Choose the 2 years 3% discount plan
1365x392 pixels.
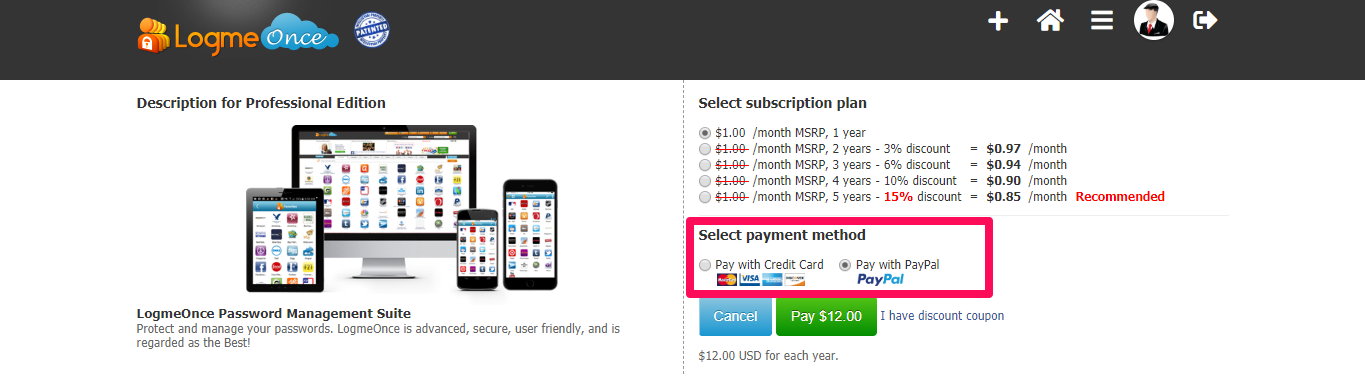(705, 149)
